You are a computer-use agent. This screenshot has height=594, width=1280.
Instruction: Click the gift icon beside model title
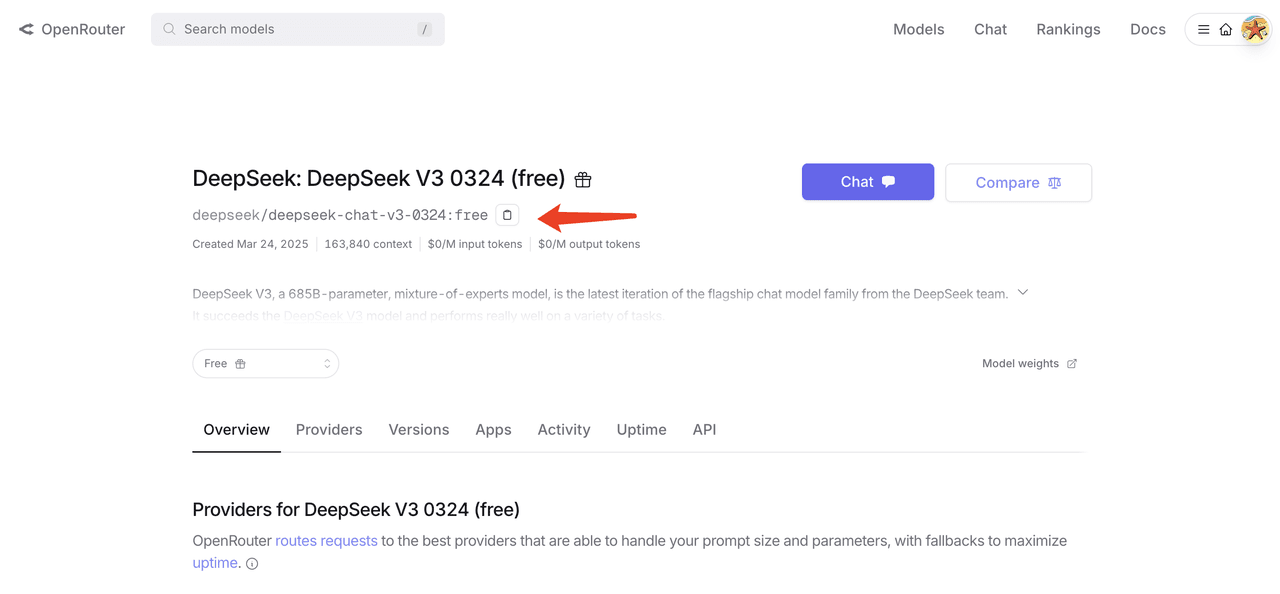[583, 180]
